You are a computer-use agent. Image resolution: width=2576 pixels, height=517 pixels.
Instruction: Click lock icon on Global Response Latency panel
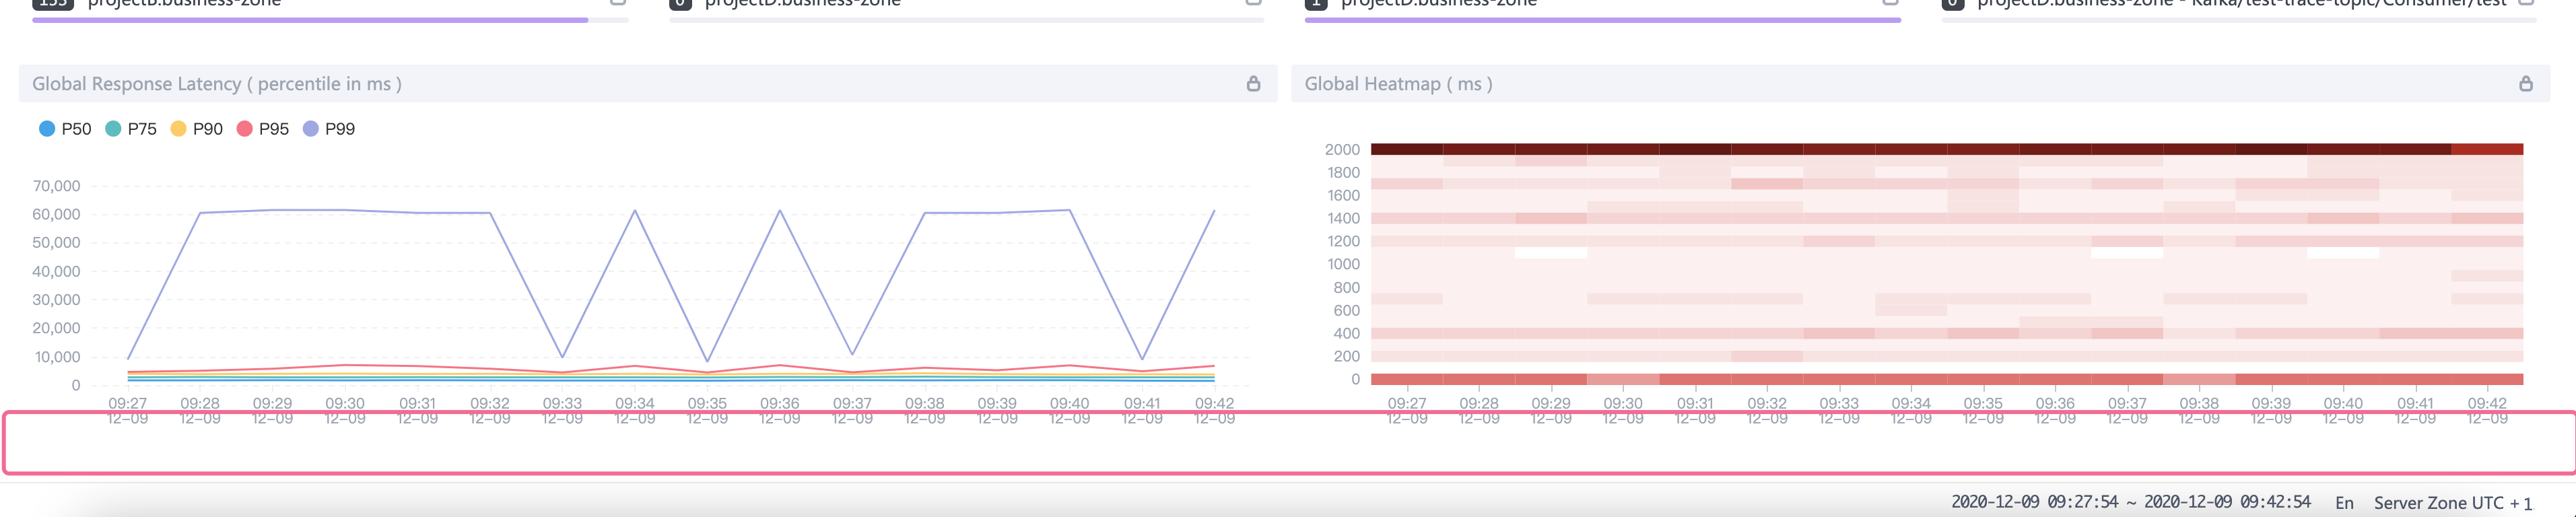pos(1253,84)
